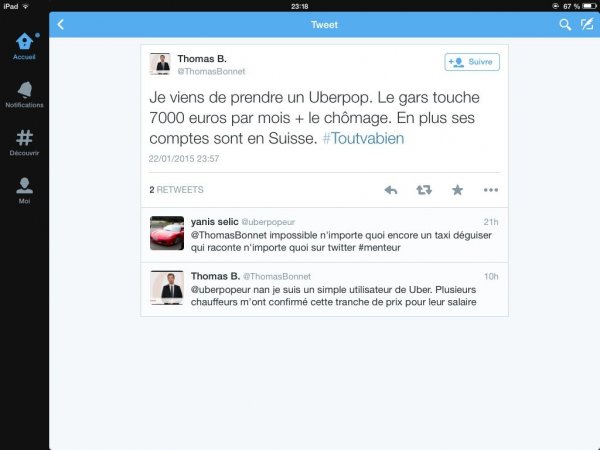
Task: Follow Thomas B. with Suivre button
Action: coord(472,62)
